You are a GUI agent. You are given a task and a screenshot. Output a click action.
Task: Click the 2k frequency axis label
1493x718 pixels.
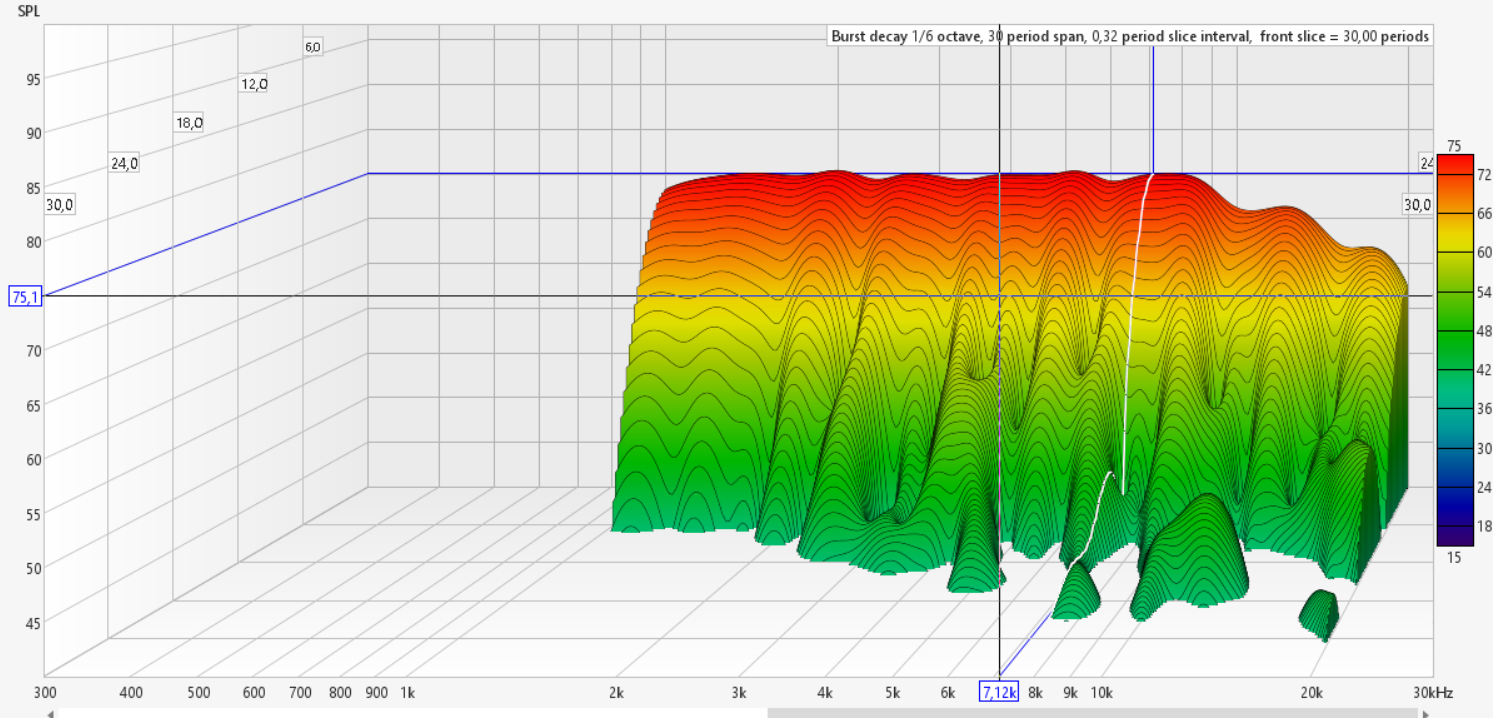617,692
